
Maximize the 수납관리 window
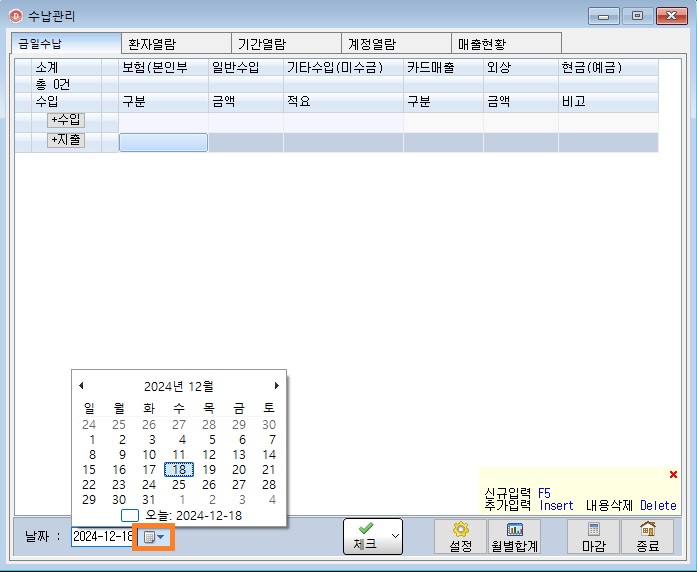[x=637, y=16]
